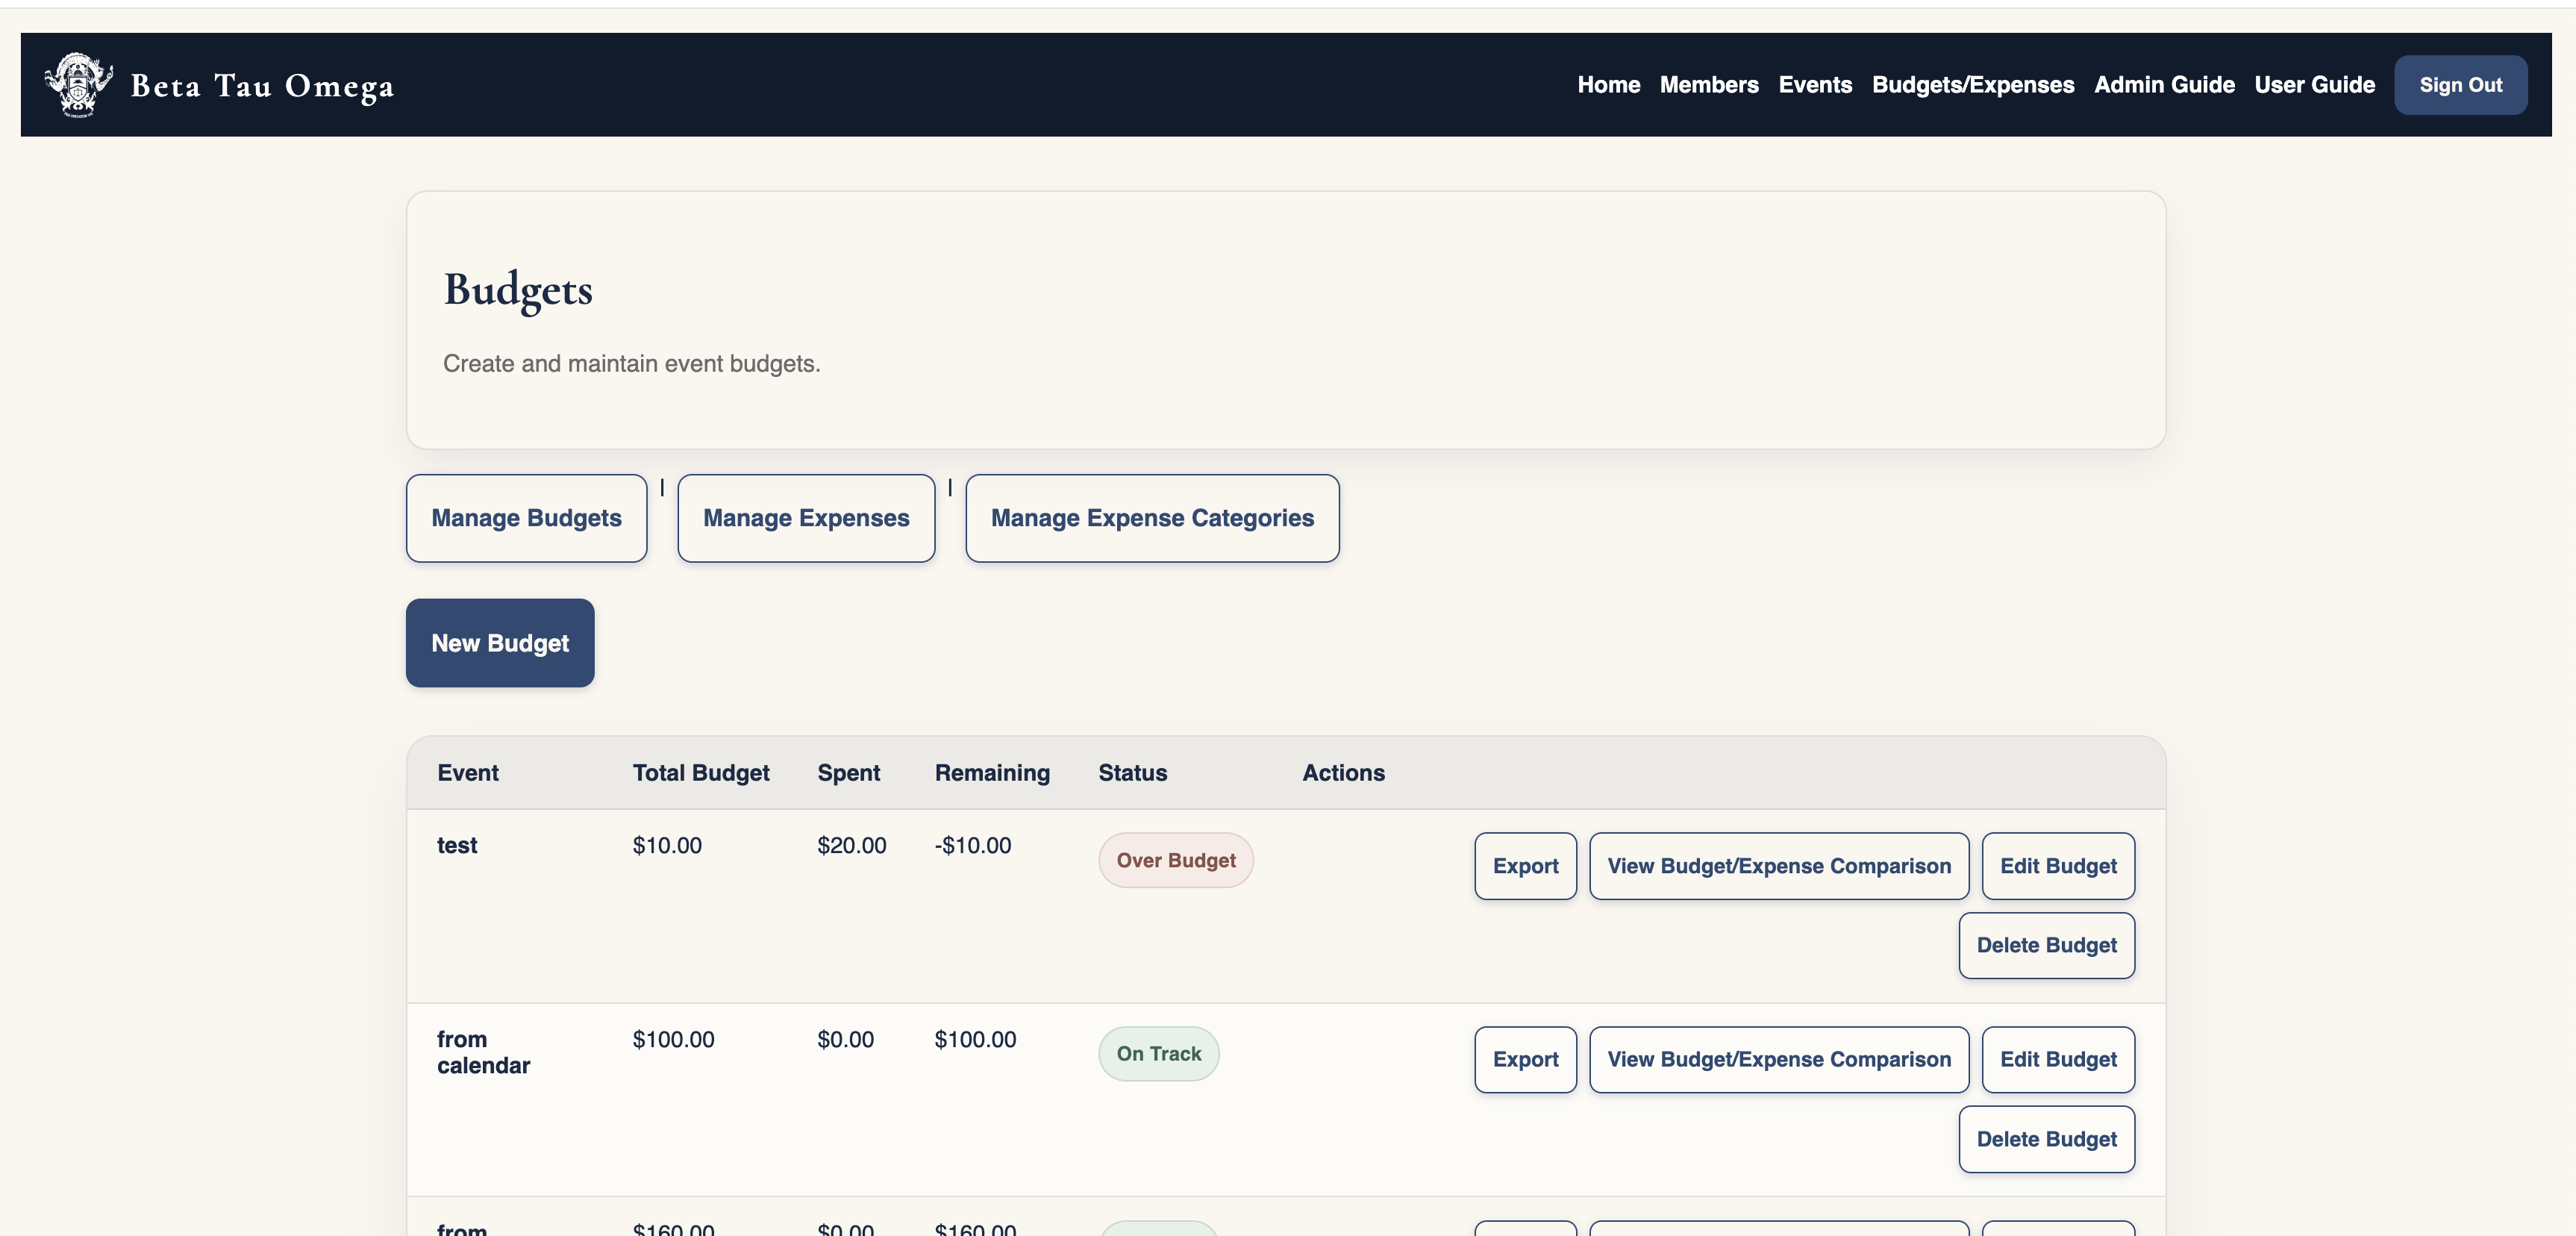
Task: Open the User Guide
Action: pos(2314,85)
